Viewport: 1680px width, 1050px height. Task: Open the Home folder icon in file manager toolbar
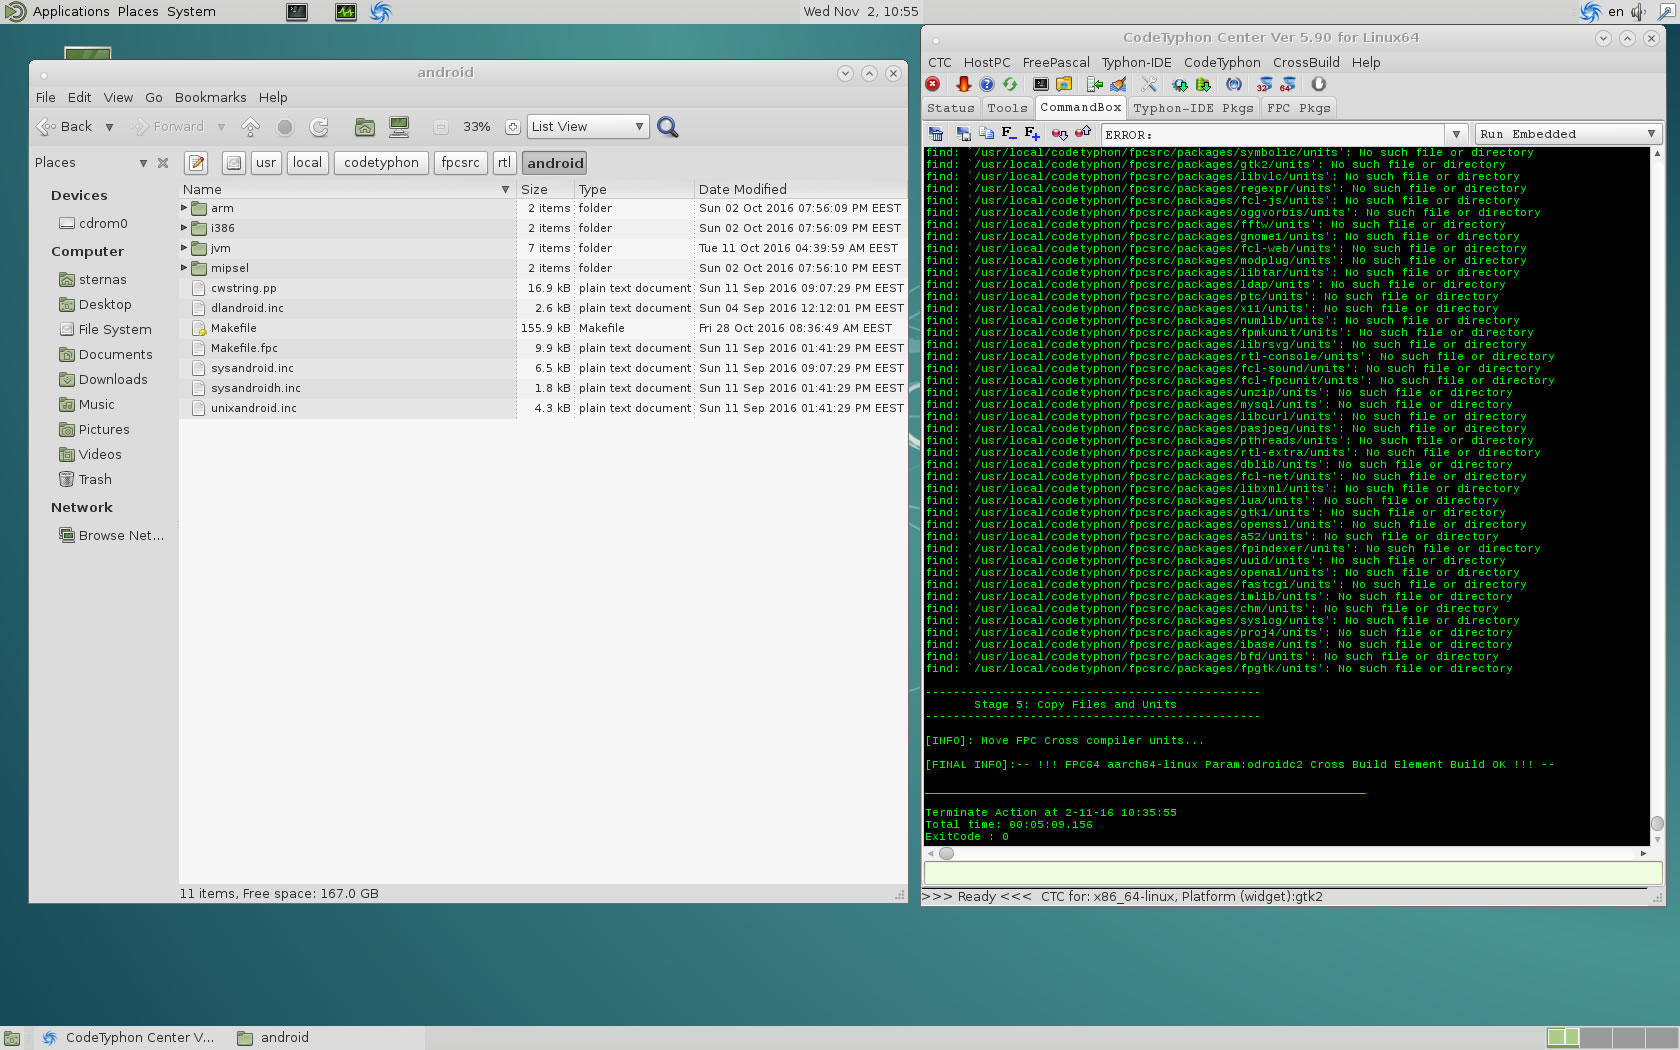coord(365,127)
